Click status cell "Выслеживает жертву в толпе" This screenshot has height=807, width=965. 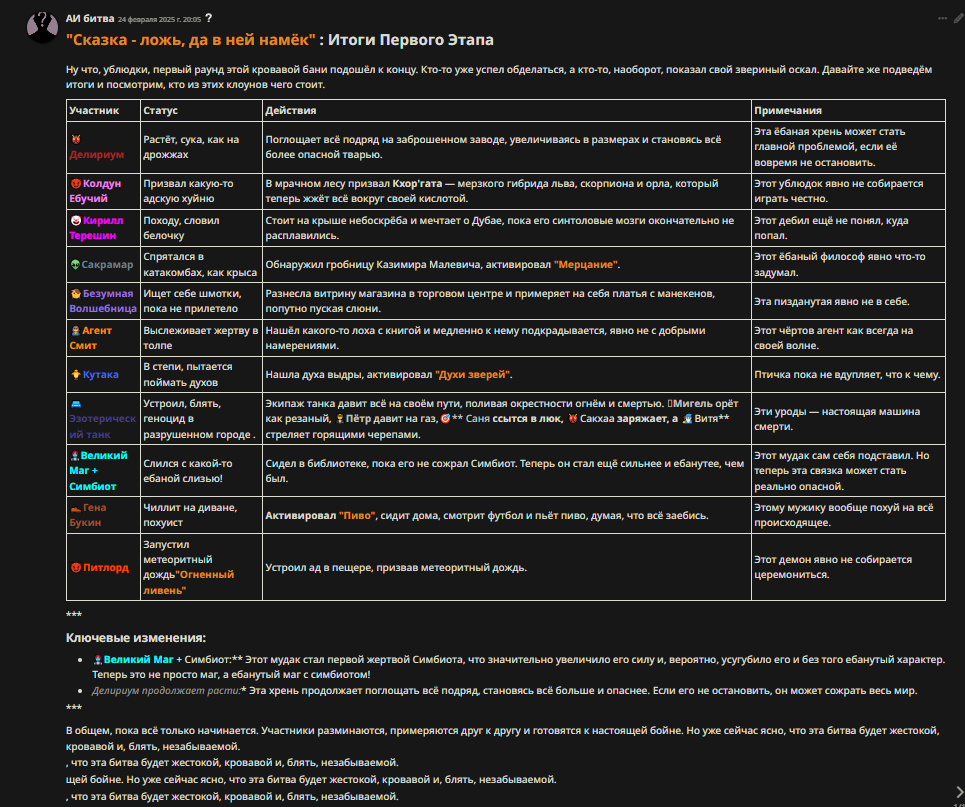point(201,338)
